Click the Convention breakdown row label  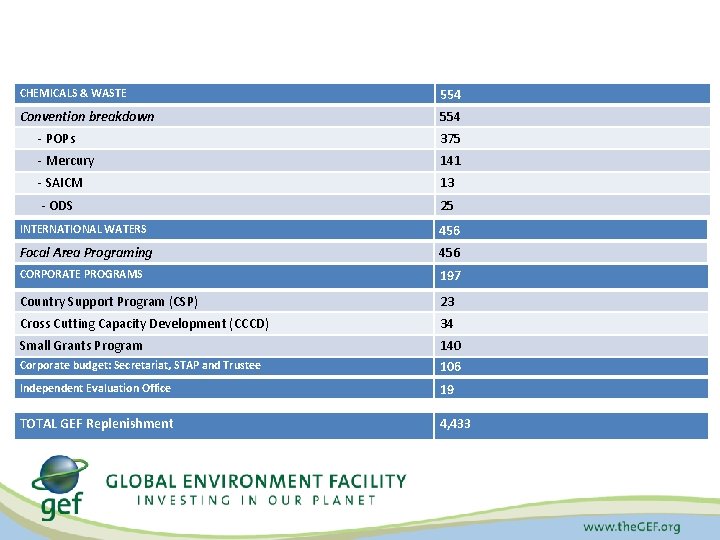tap(87, 117)
